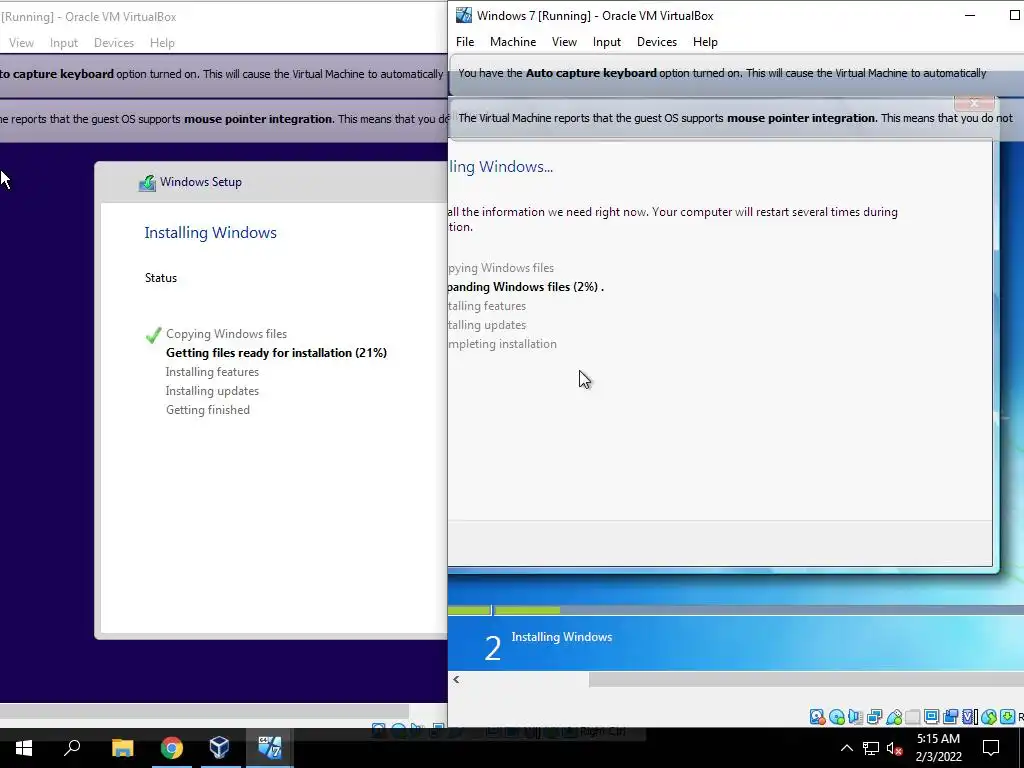
Task: Click 'Getting finished' step in Windows Setup
Action: (208, 410)
